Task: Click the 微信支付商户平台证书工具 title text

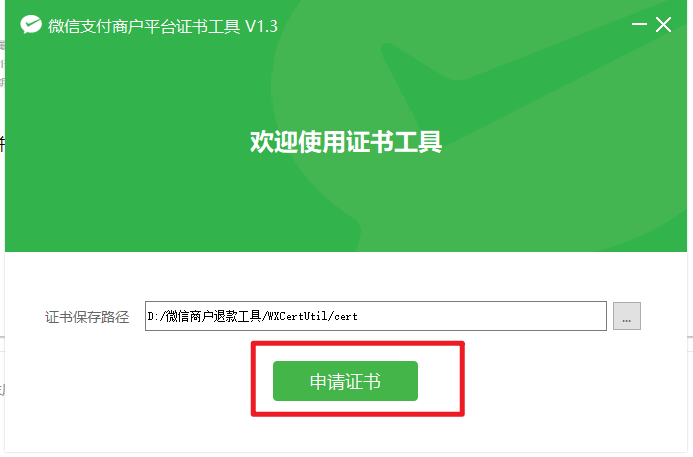Action: pos(144,27)
